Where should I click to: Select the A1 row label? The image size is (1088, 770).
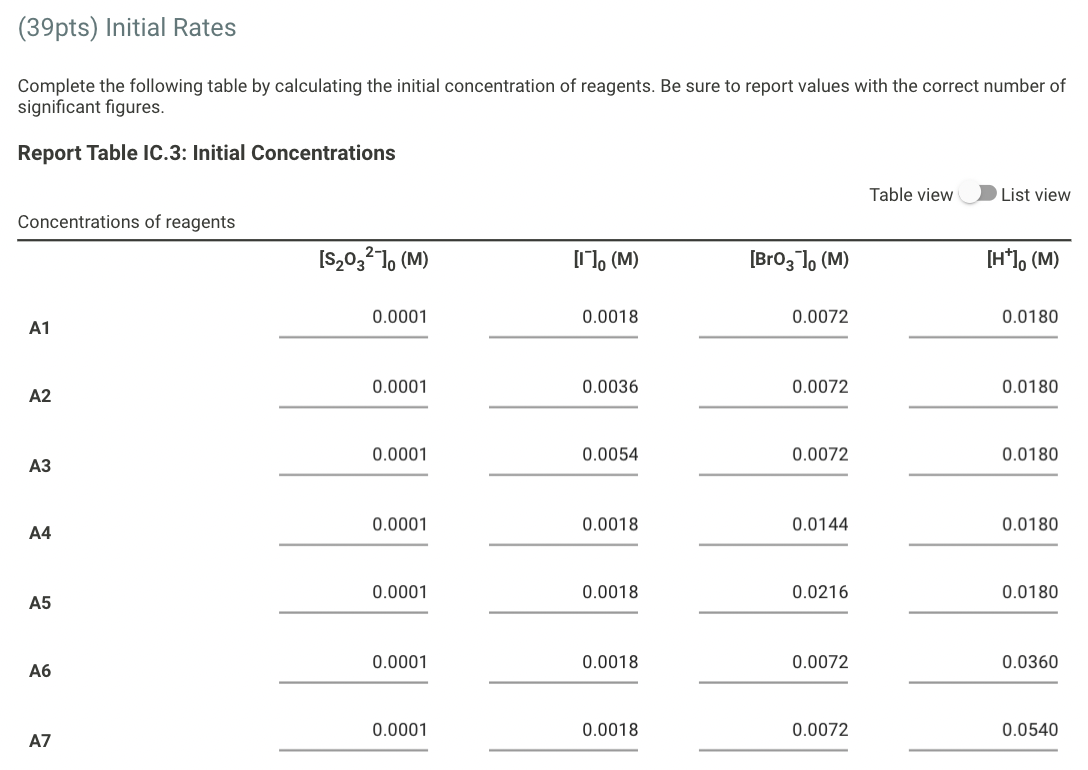point(40,328)
